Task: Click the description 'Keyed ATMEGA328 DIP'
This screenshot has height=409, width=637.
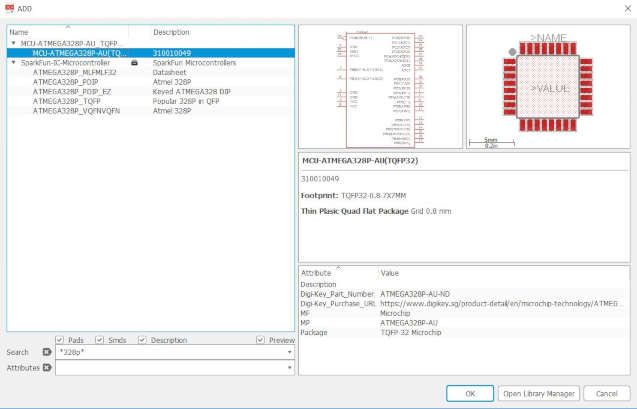Action: point(191,92)
